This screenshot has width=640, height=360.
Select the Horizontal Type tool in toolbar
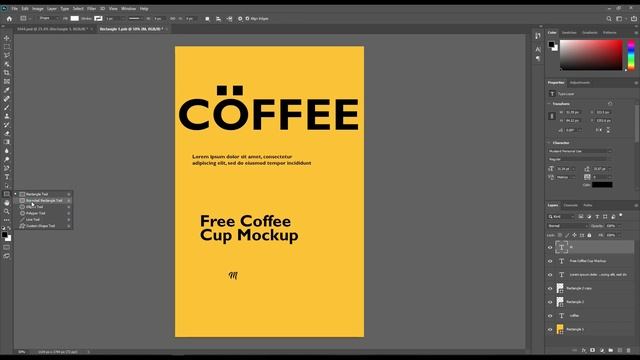point(7,177)
